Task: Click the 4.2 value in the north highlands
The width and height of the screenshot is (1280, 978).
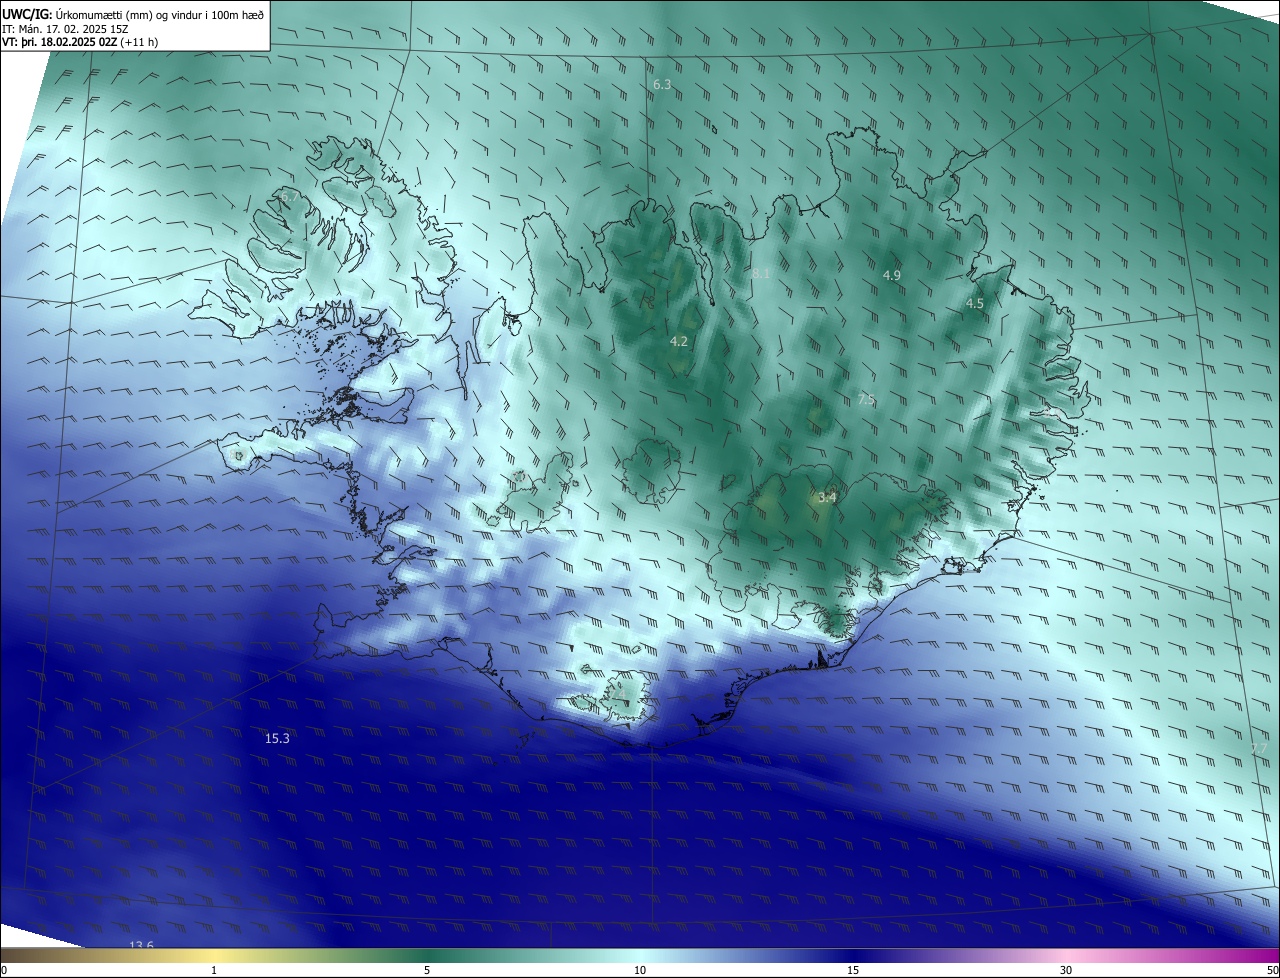Action: click(679, 341)
